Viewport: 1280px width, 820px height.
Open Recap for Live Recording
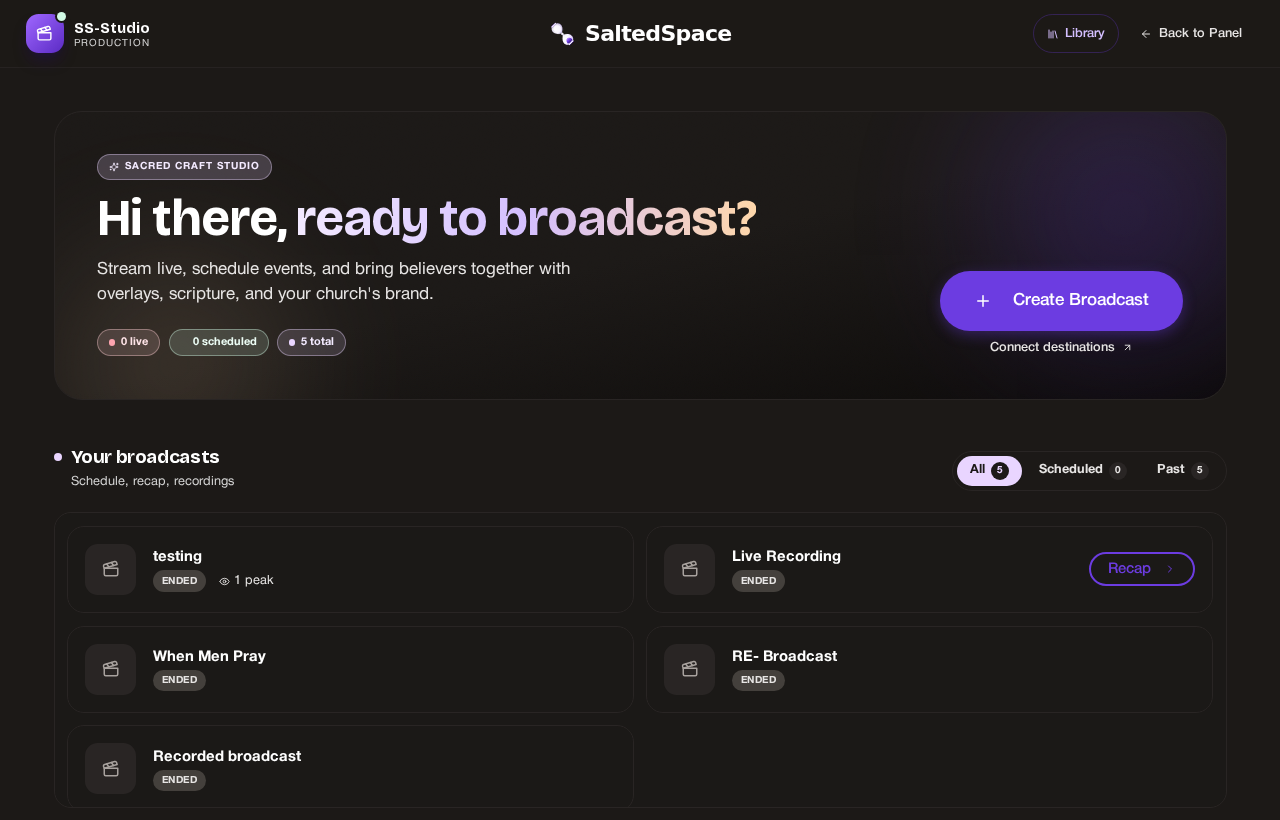click(1142, 569)
